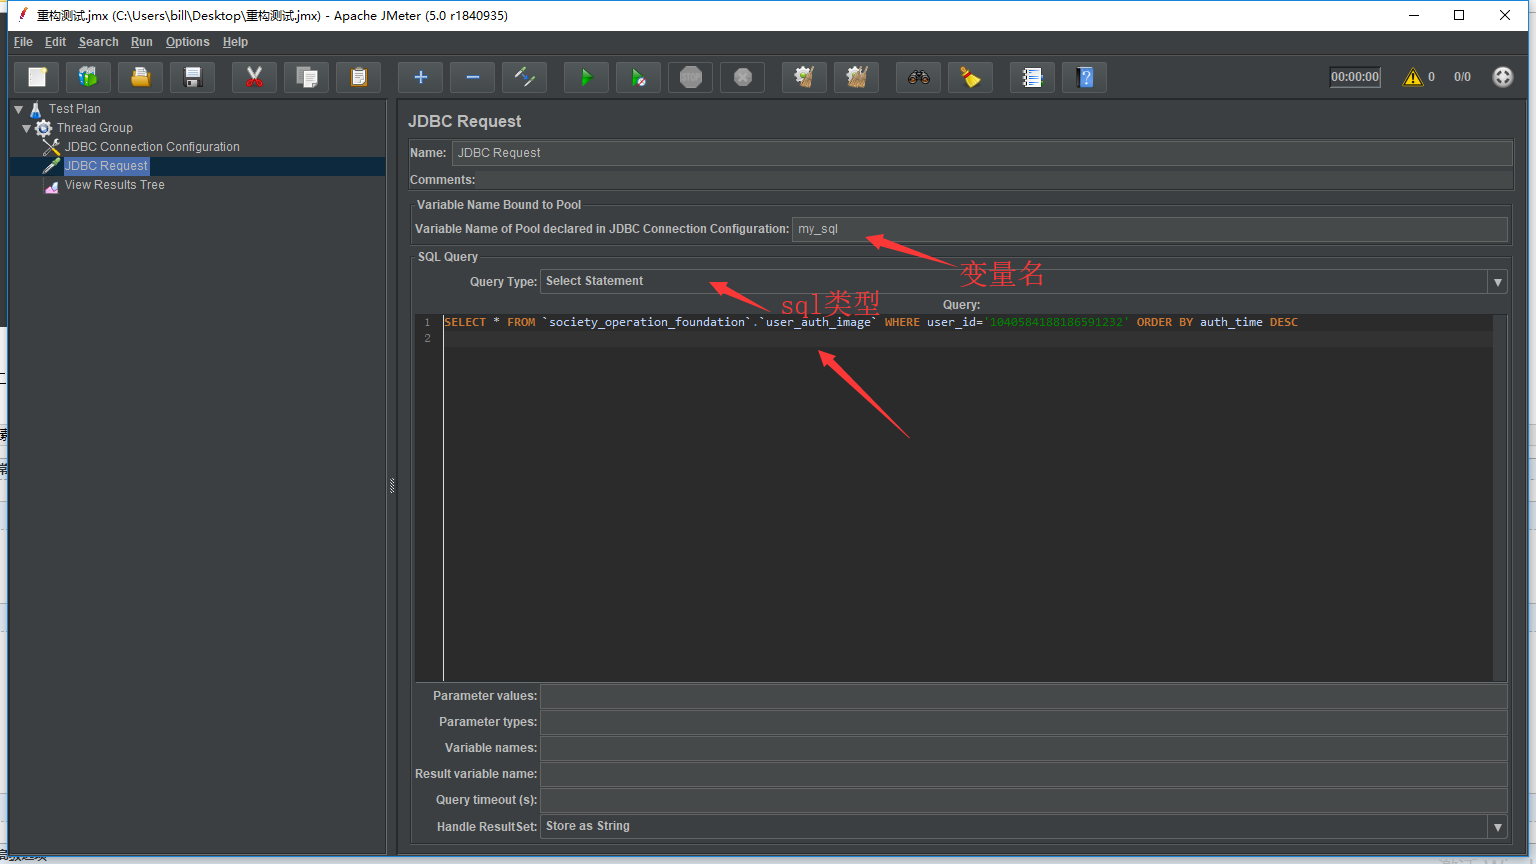Viewport: 1536px width, 864px height.
Task: Click the query editor vertical scrollbar
Action: click(x=1500, y=498)
